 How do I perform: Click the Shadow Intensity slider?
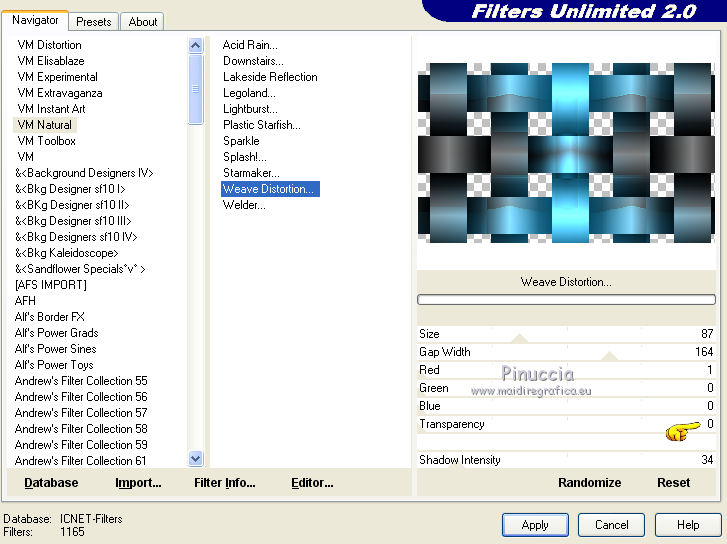pos(566,460)
